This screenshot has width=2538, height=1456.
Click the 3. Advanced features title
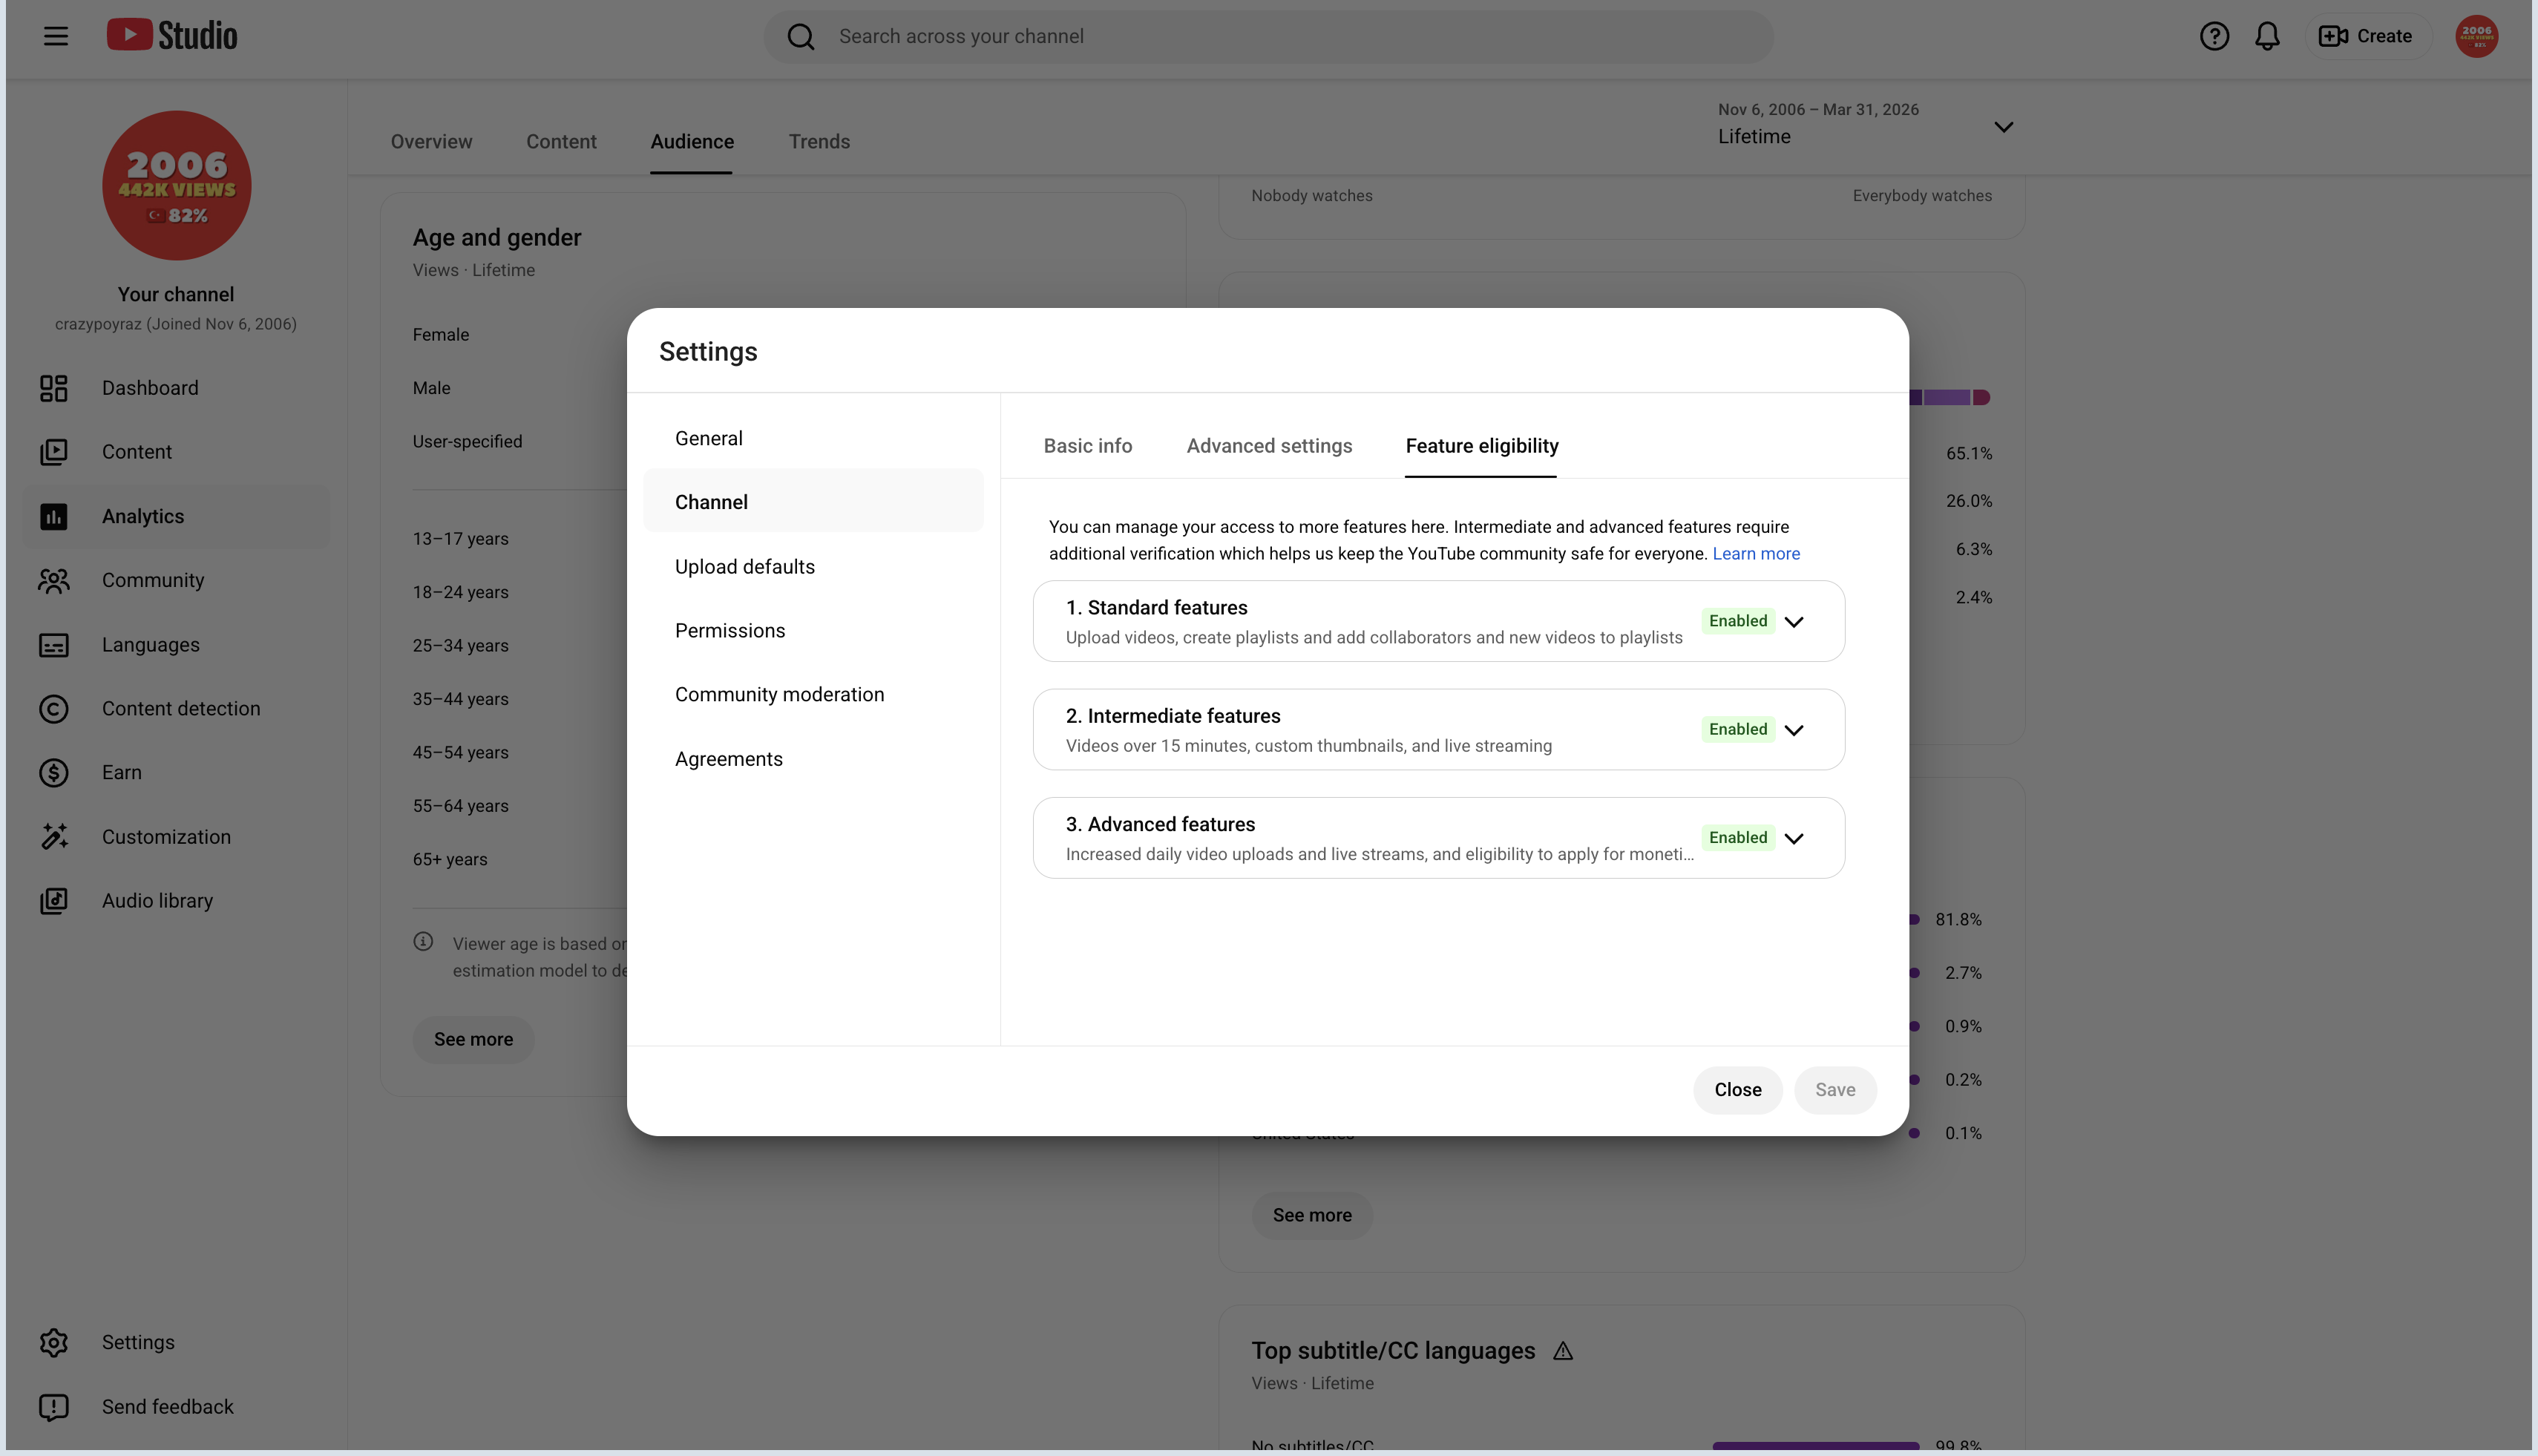click(1160, 824)
